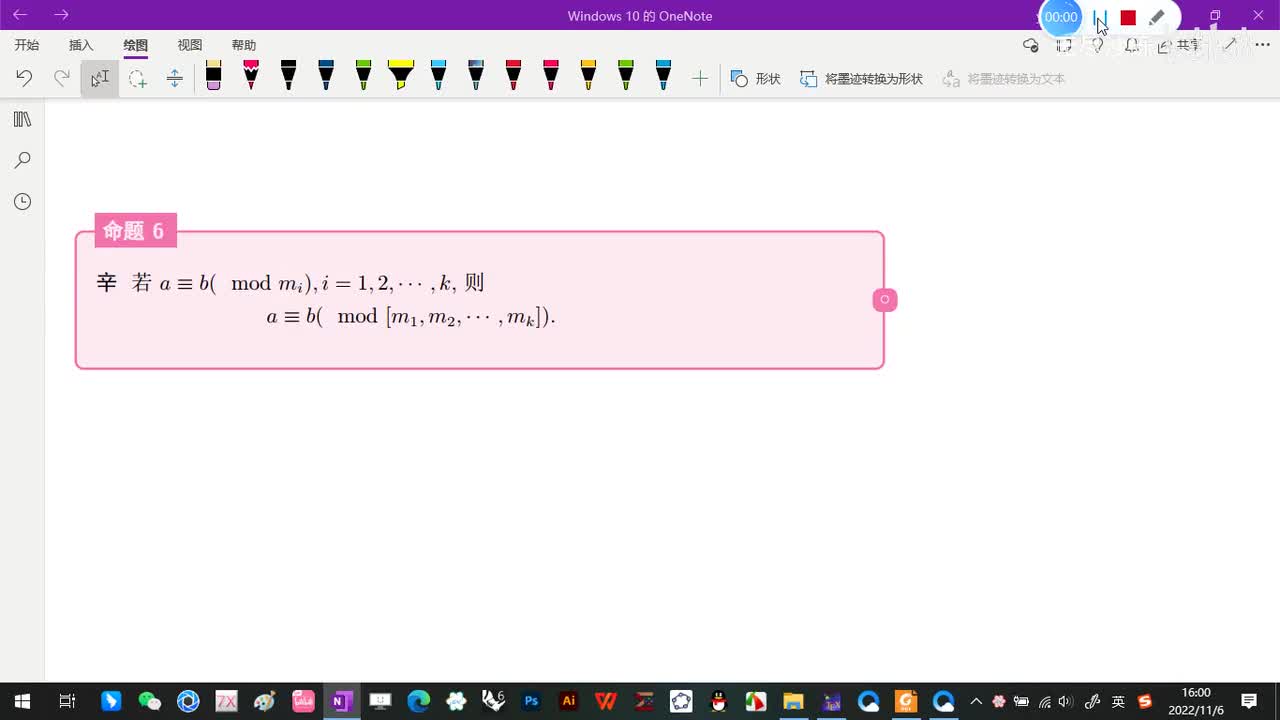Open the 视图 tab
Screen dimensions: 1280x720
tap(189, 45)
